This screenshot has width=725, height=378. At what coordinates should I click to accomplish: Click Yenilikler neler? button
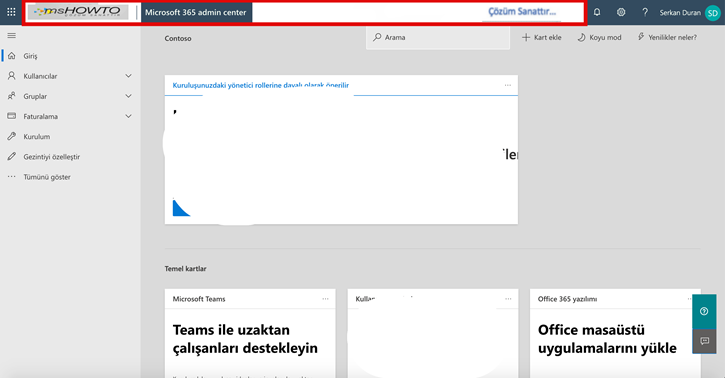(x=667, y=37)
